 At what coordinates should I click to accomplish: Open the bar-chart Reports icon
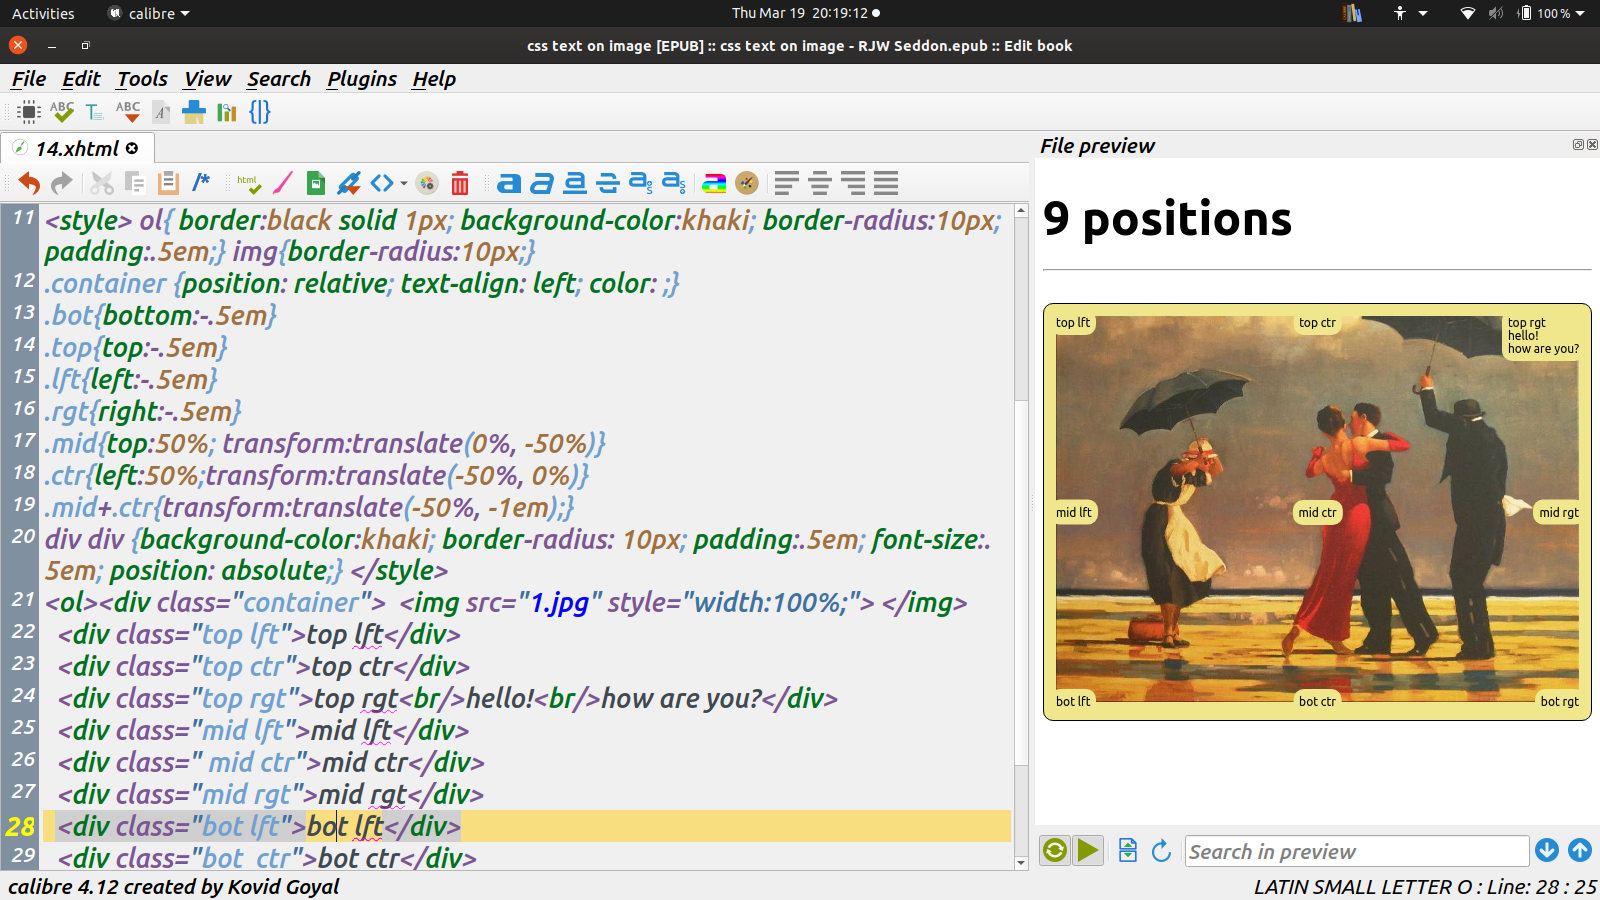click(227, 112)
